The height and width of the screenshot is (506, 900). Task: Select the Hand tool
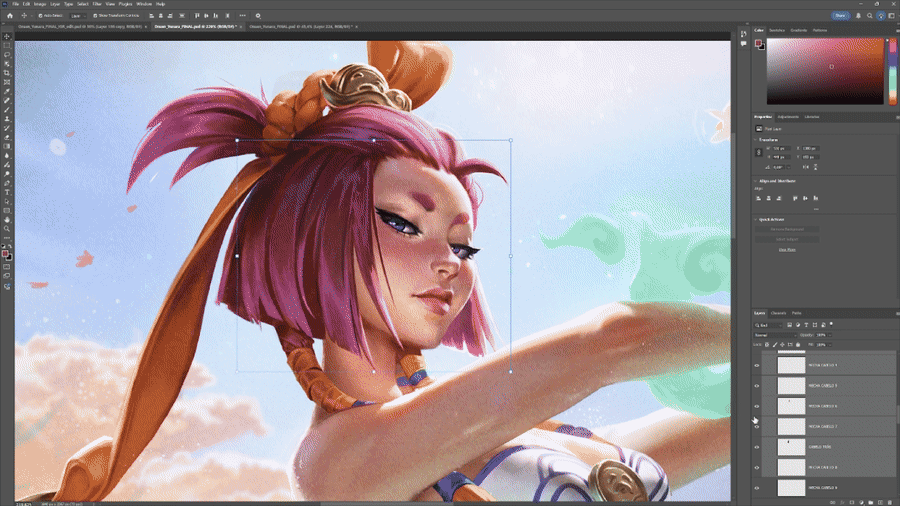tap(7, 220)
